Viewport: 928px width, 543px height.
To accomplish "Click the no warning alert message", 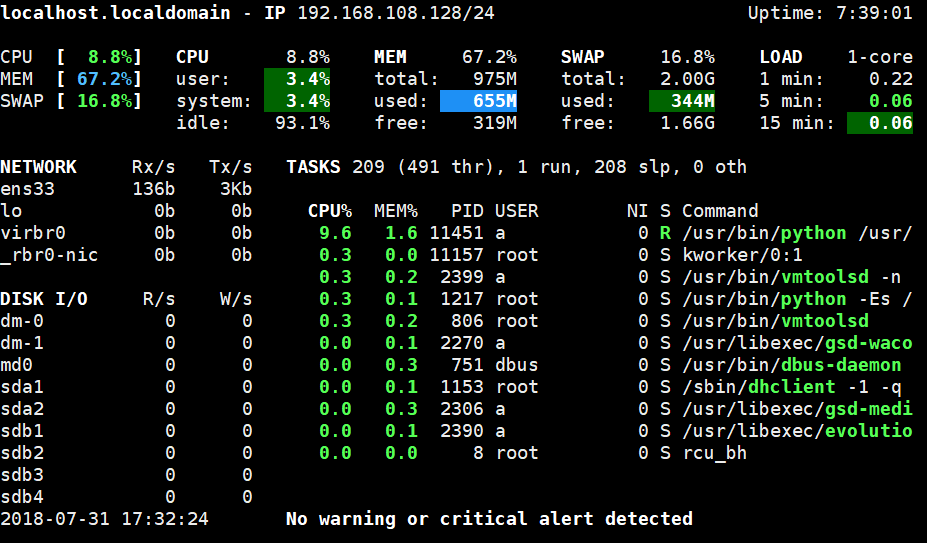I will pos(489,519).
